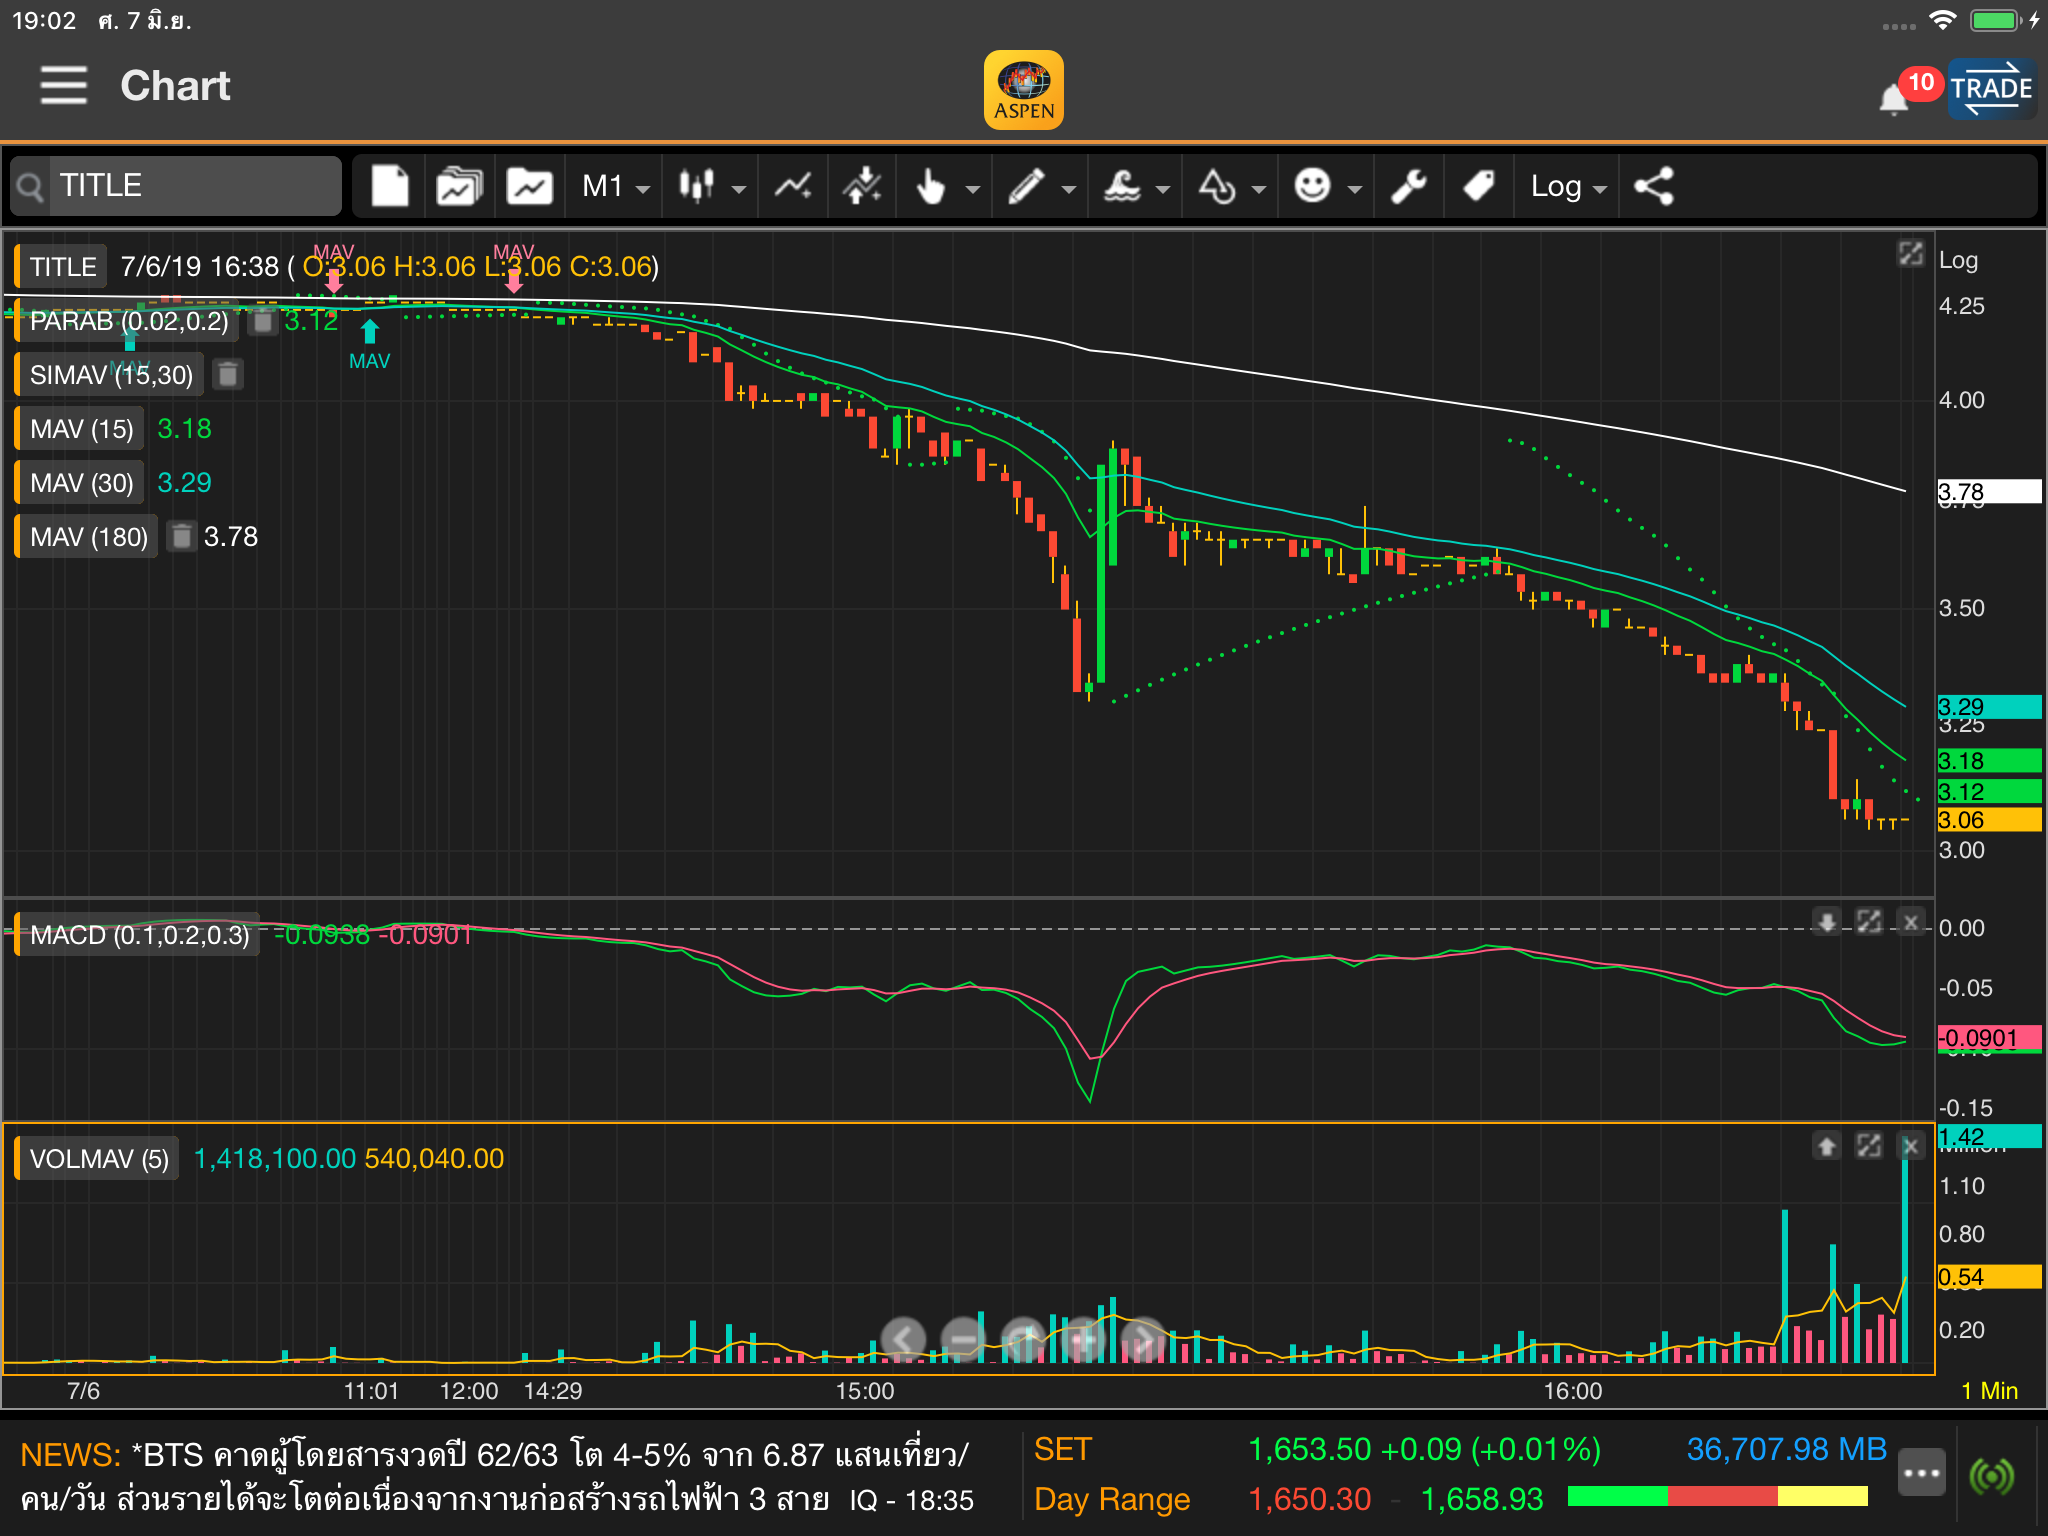Delete the PARAB indicator via trash icon
The image size is (2048, 1536).
coord(263,321)
